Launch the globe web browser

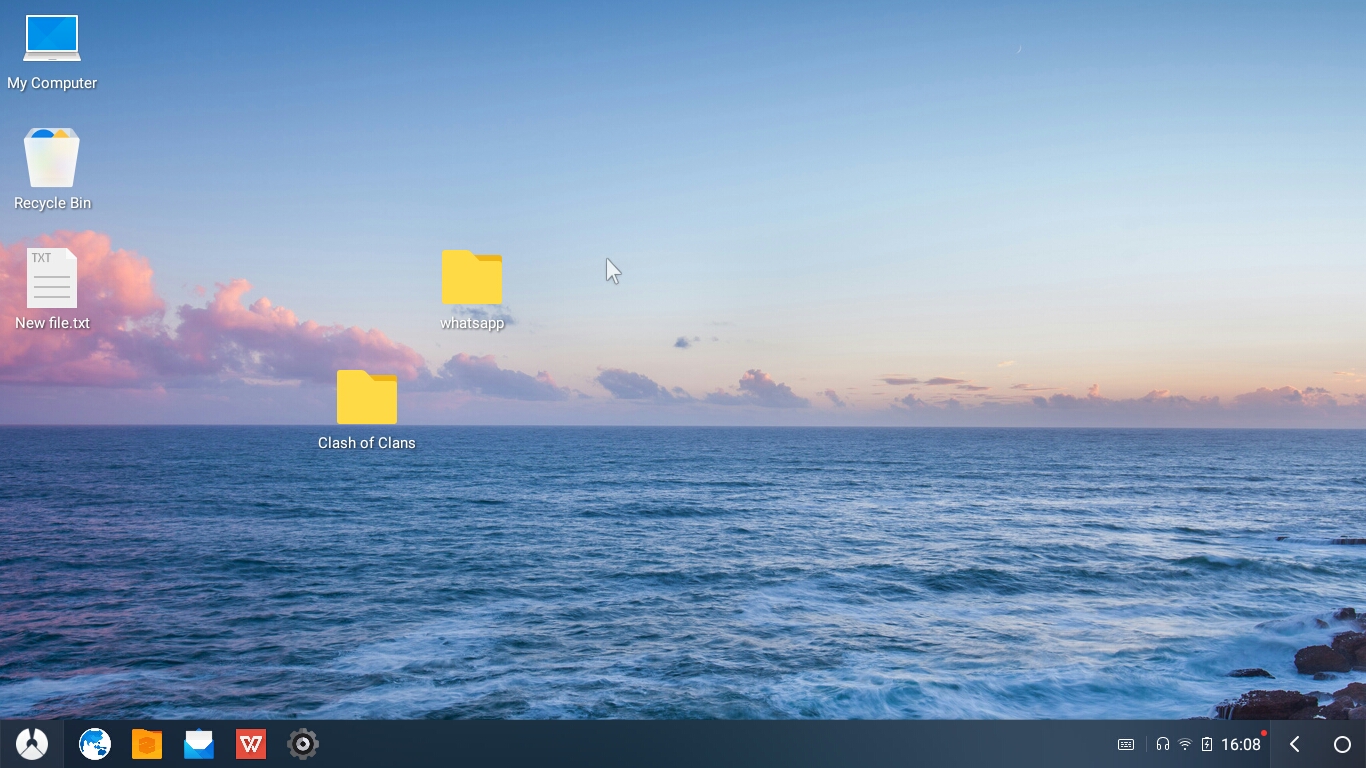click(95, 744)
